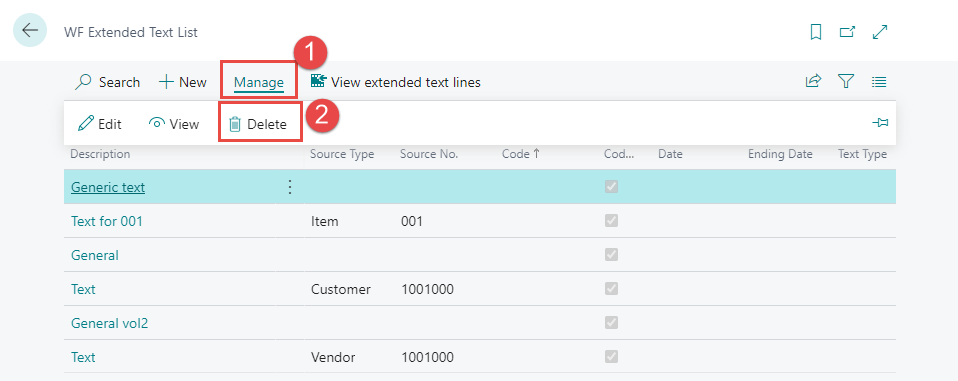Screen dimensions: 958x381
Task: Click the expand page arrows icon
Action: pos(880,32)
